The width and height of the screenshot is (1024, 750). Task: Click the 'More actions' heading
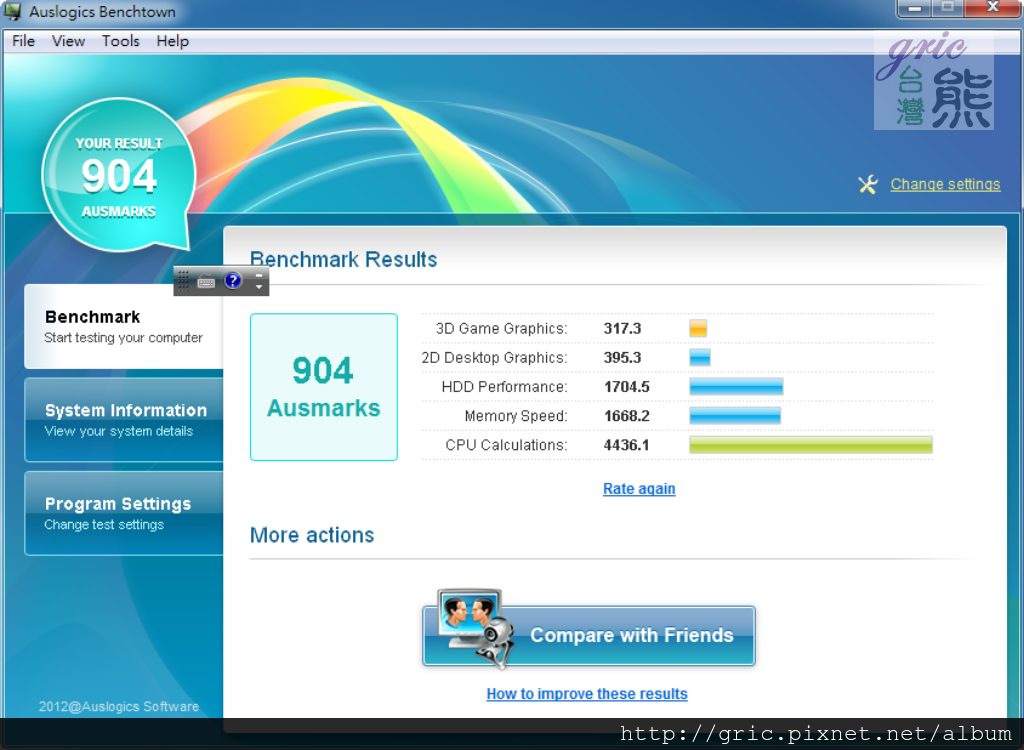coord(312,535)
